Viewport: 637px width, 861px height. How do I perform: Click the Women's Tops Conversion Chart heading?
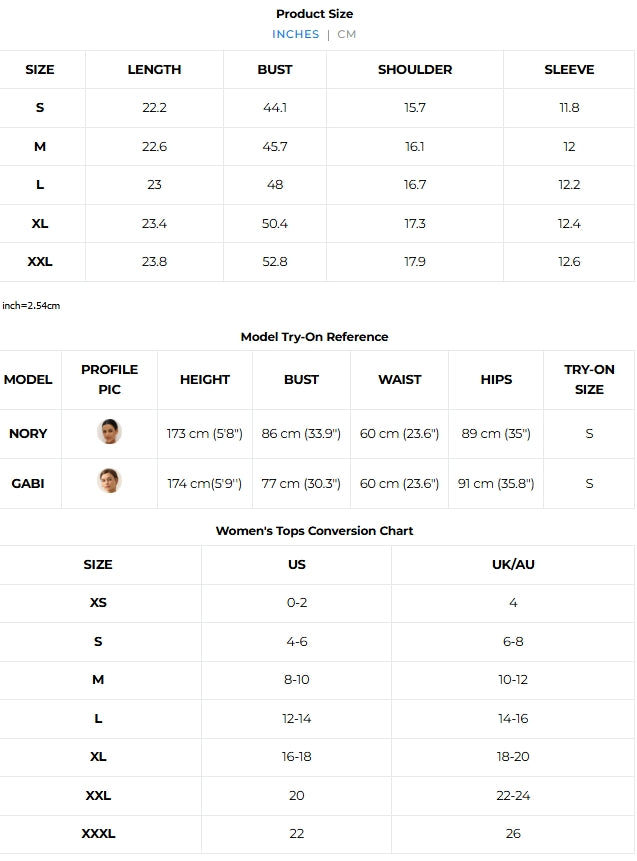click(x=314, y=531)
